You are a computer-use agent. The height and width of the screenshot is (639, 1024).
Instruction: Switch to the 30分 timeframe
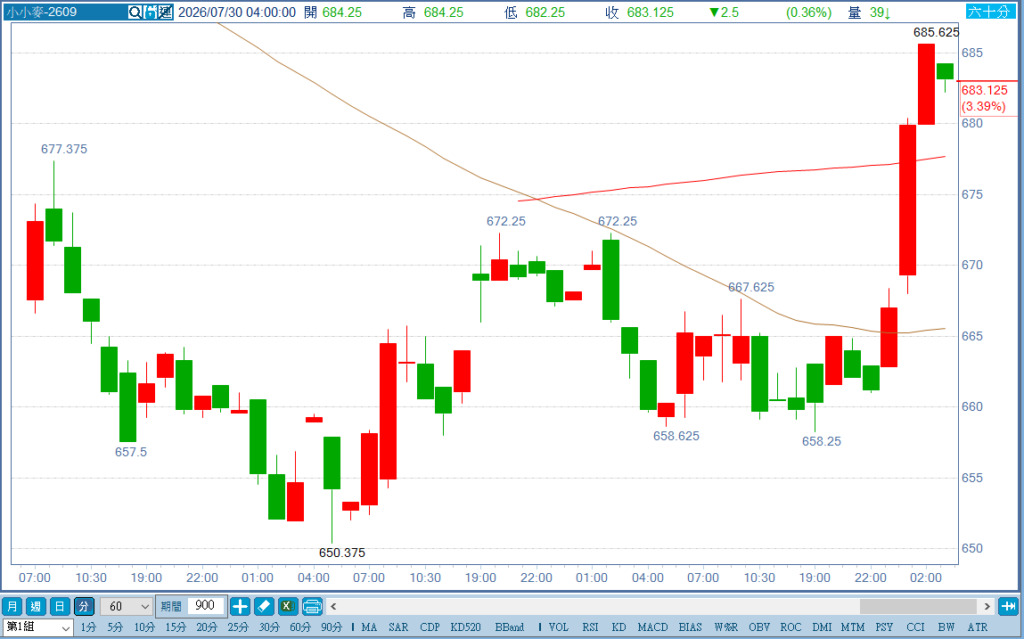(x=270, y=627)
